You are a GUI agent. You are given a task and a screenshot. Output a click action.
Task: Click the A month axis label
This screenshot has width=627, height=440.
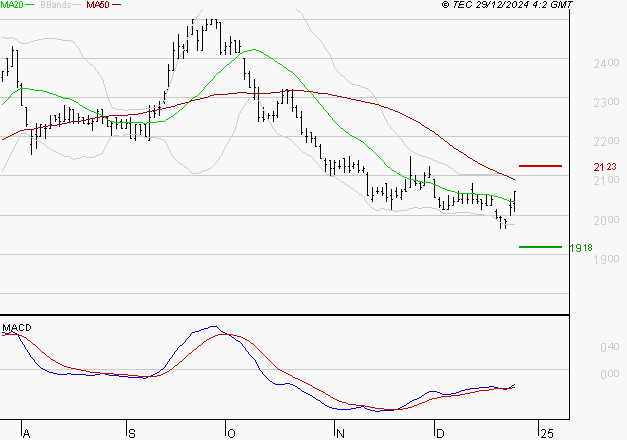[x=26, y=434]
